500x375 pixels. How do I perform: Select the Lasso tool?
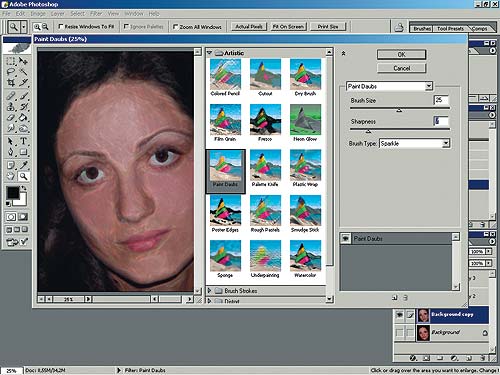(x=11, y=72)
